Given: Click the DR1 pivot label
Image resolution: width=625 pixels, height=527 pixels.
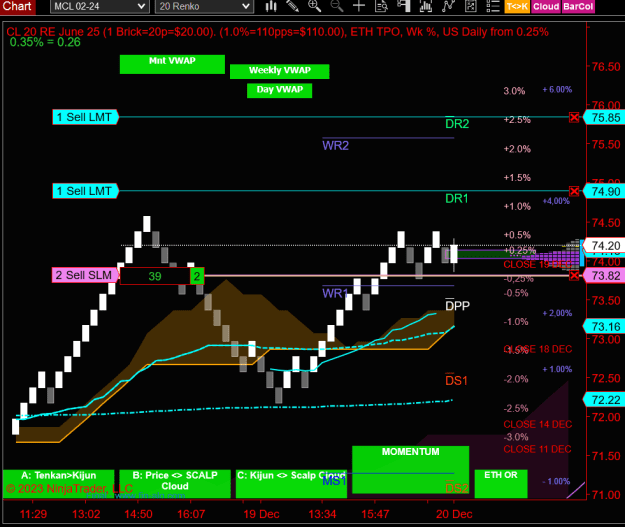Looking at the screenshot, I should (x=456, y=198).
